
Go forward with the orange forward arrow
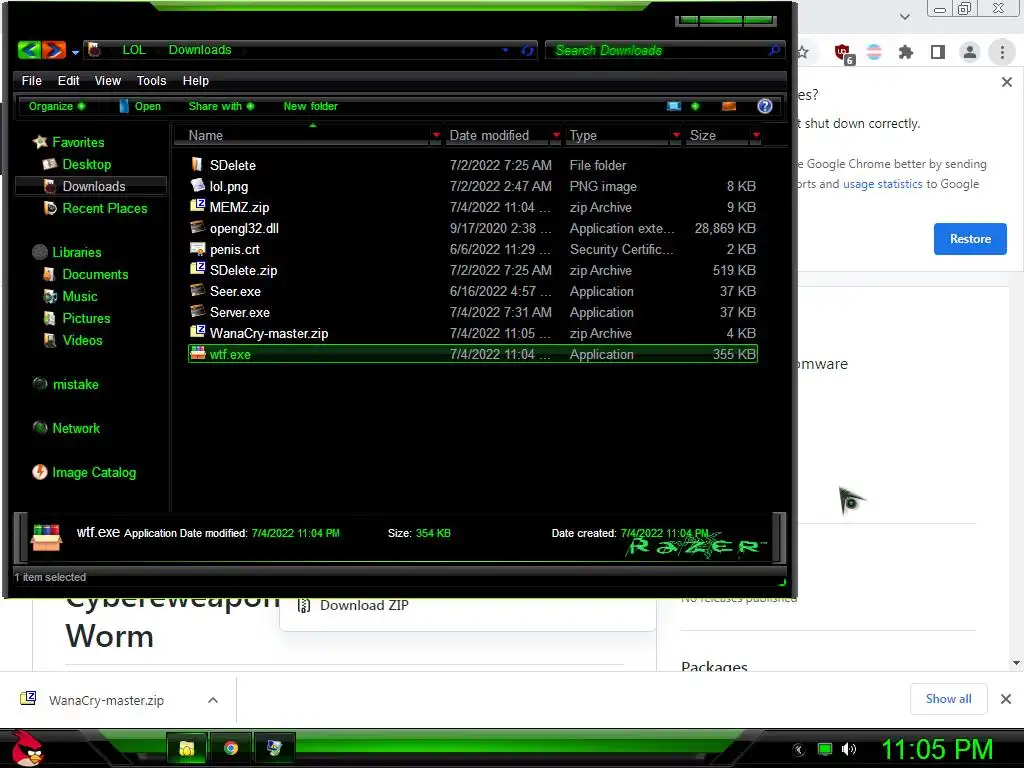pos(54,50)
